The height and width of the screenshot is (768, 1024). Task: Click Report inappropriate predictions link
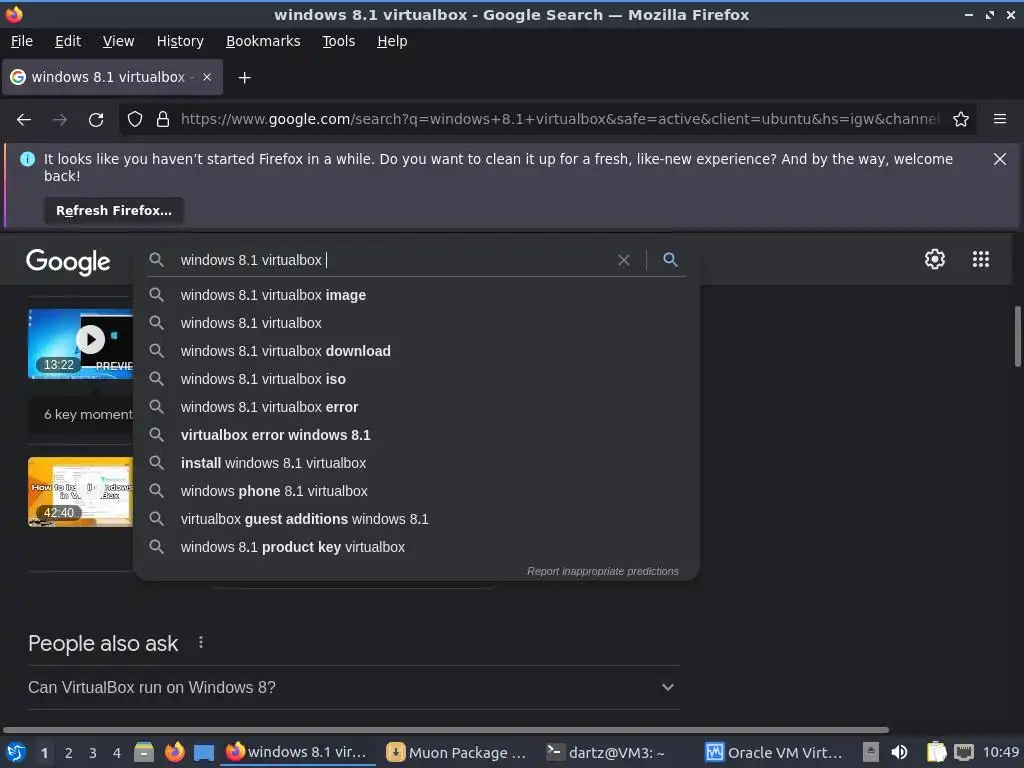(x=603, y=571)
